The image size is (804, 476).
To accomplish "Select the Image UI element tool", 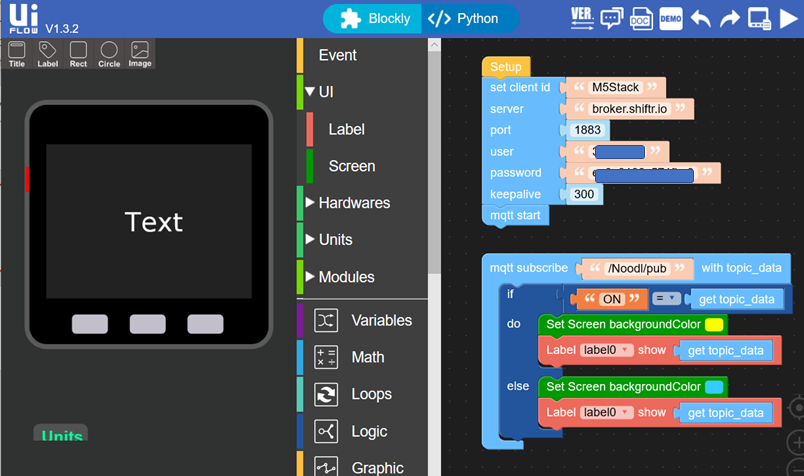I will (x=139, y=54).
